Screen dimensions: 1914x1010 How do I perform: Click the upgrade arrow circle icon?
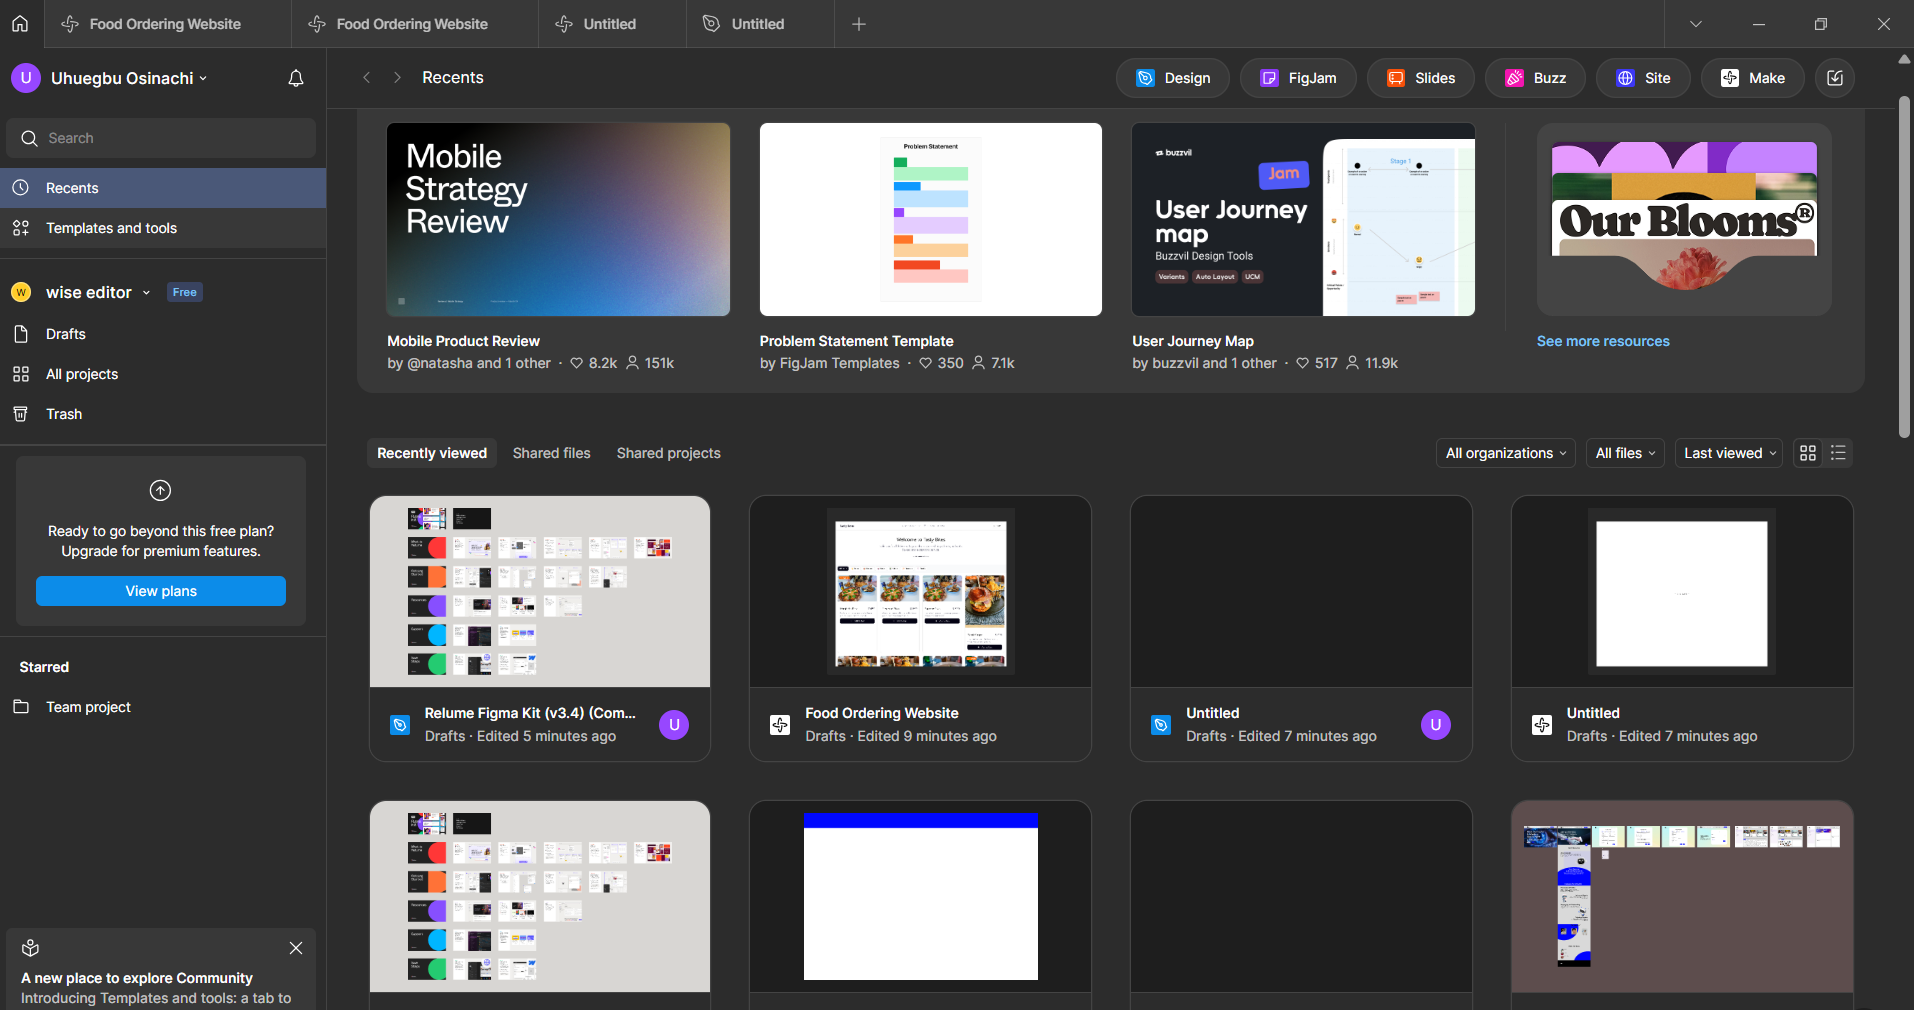[x=160, y=490]
